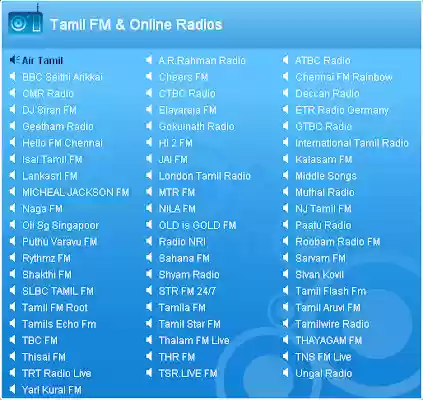Select TRT Radio Live station

coord(57,373)
